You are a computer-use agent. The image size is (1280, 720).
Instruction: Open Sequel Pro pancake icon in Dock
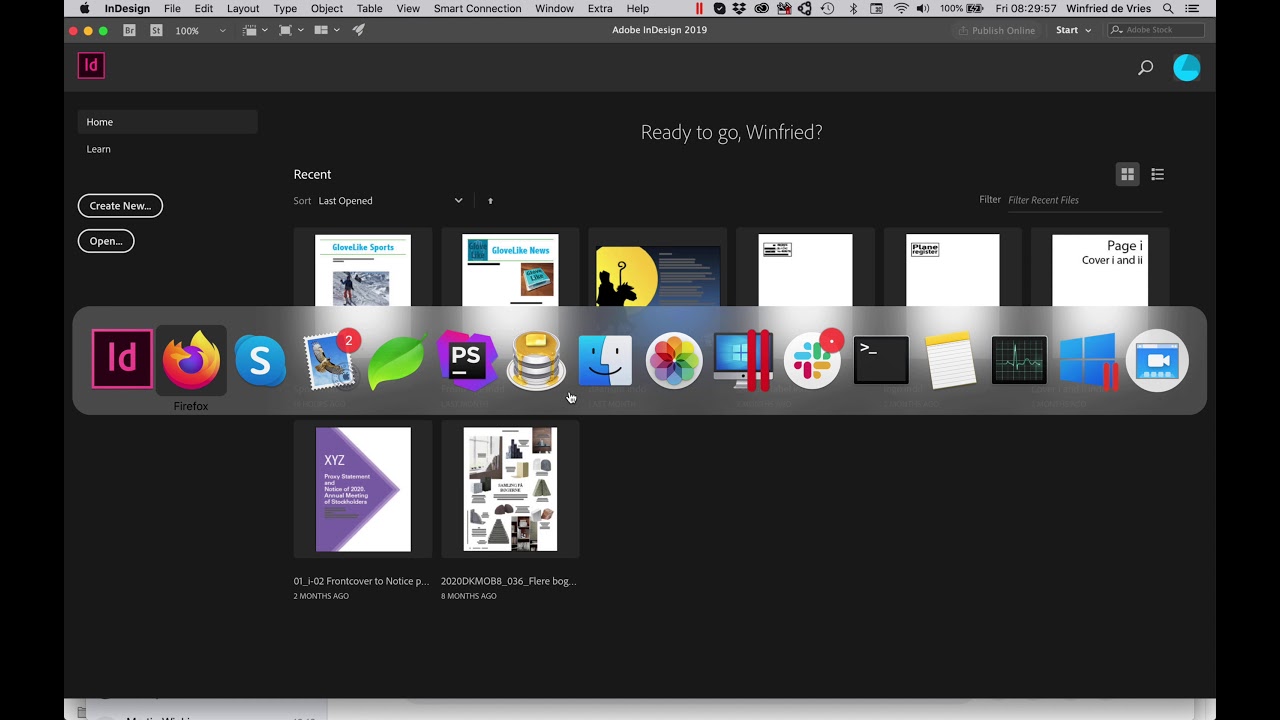pos(536,360)
